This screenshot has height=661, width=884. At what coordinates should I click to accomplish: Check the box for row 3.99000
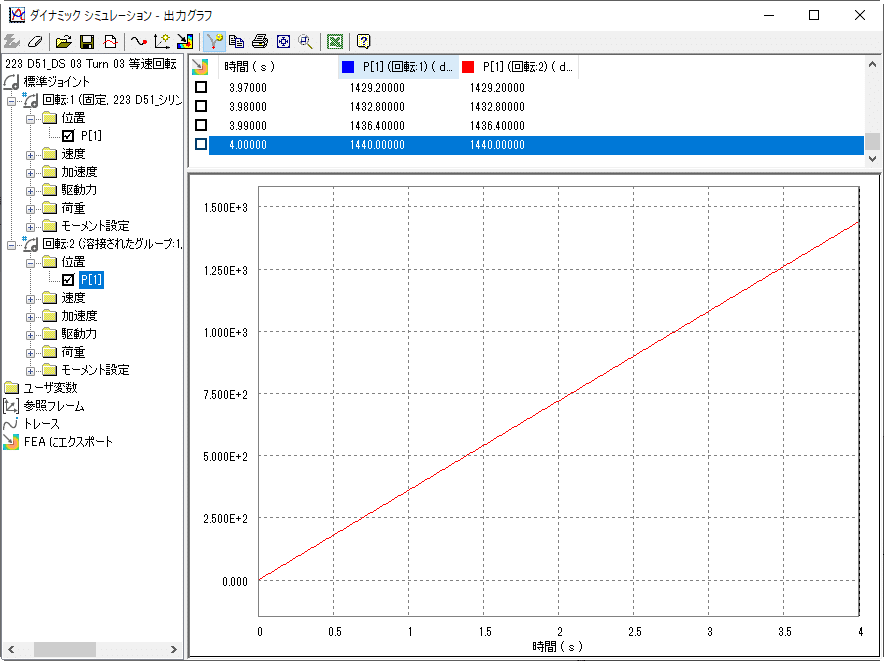point(201,125)
